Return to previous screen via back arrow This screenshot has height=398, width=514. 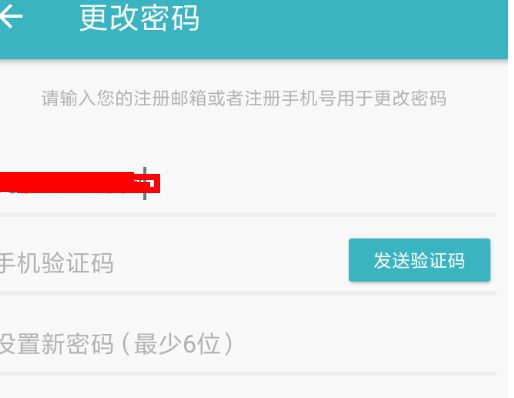click(x=11, y=16)
